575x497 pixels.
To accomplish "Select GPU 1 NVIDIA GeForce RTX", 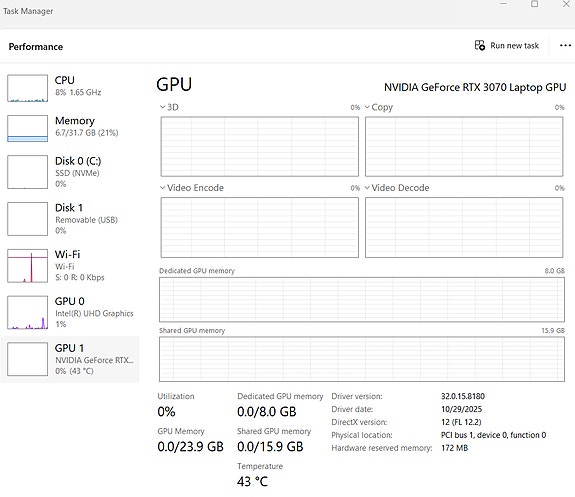I will (x=70, y=359).
